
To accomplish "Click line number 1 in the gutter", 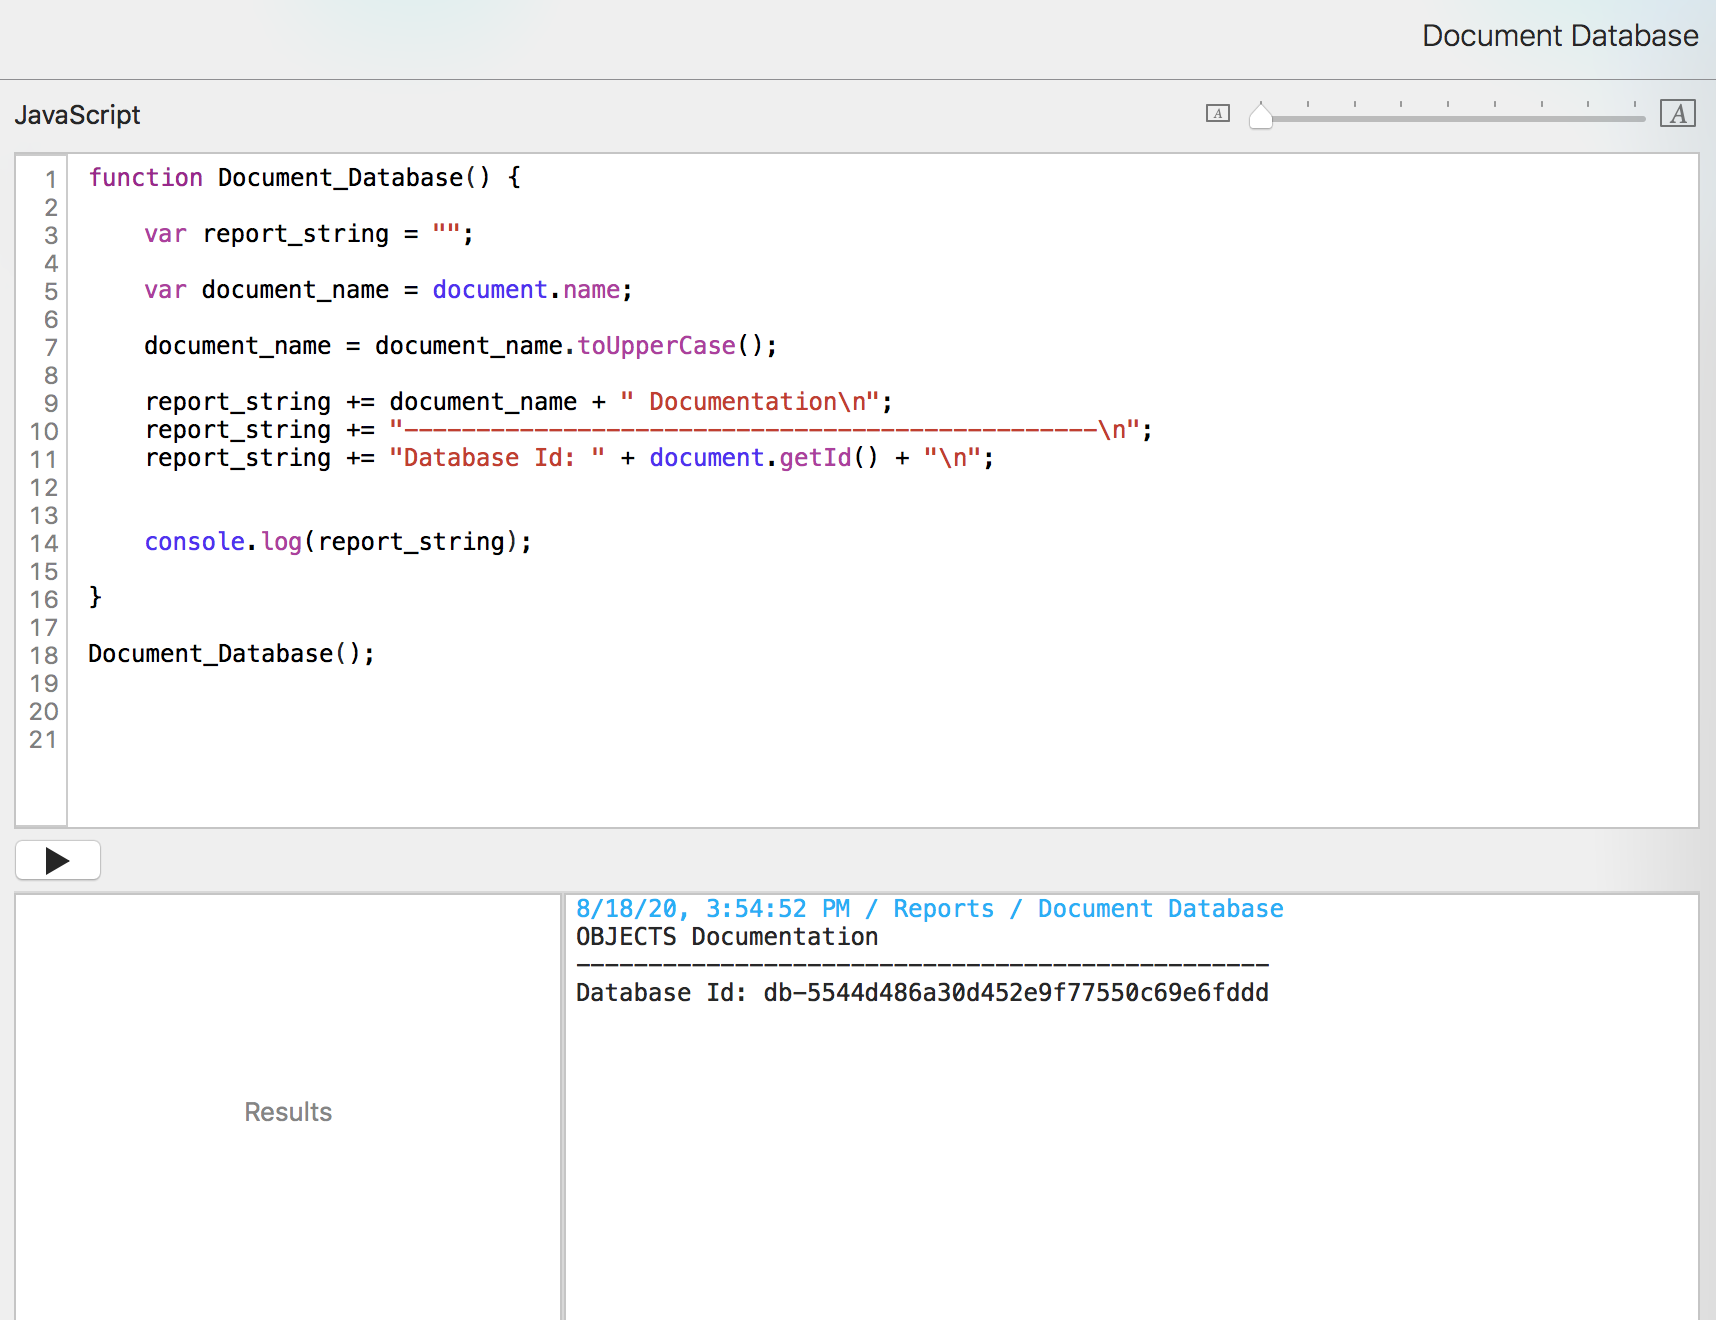I will pos(49,180).
